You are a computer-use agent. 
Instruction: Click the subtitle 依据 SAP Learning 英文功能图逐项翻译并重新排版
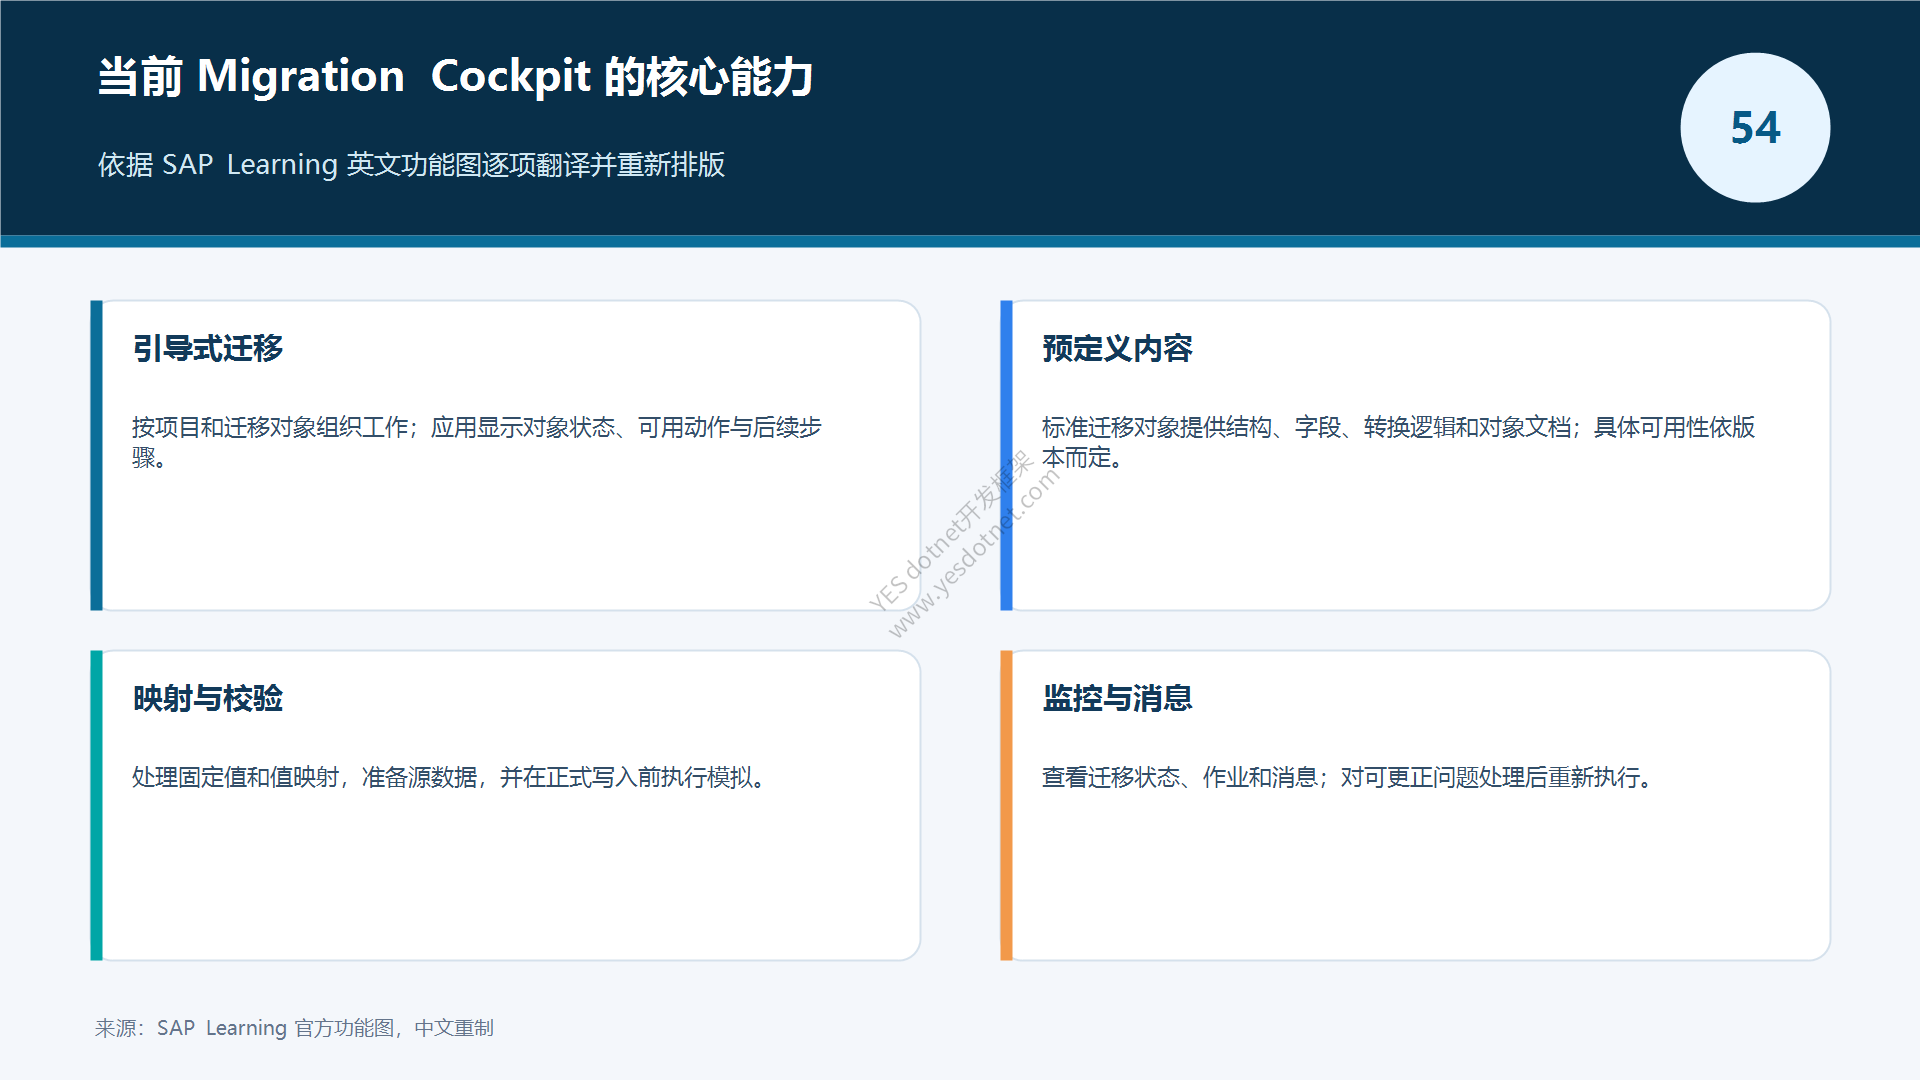411,164
